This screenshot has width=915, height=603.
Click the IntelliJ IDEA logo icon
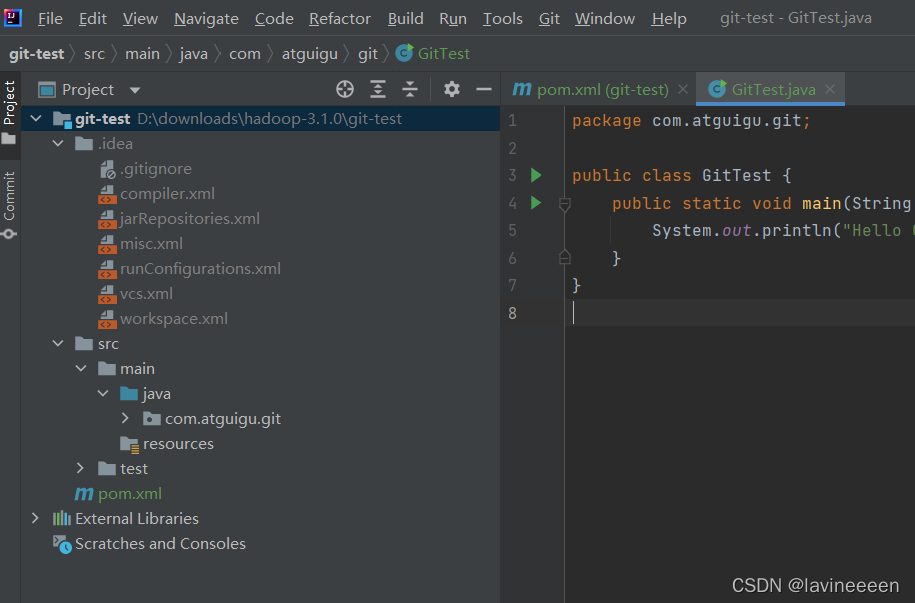pos(12,18)
